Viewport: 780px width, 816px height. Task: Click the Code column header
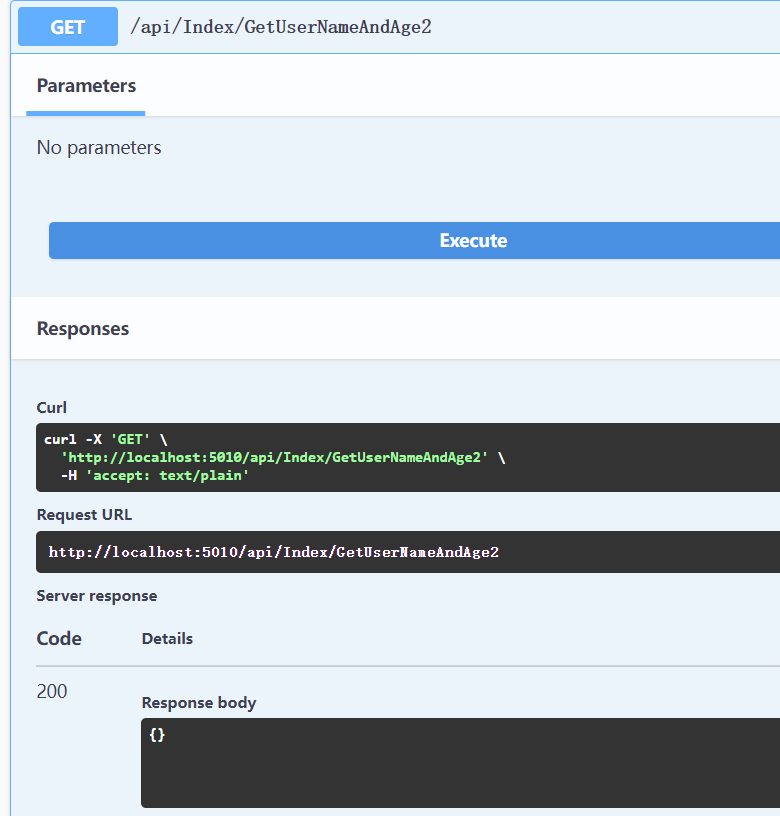point(59,639)
